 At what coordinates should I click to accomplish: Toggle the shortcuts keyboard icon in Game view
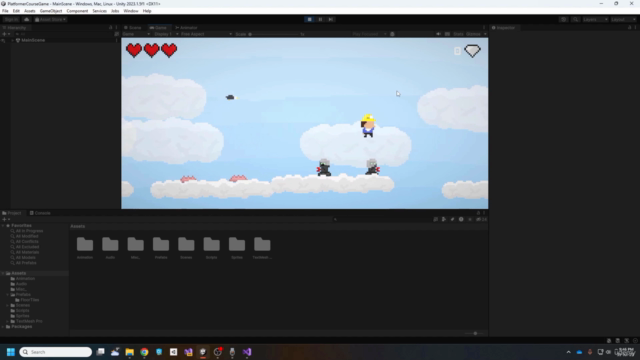click(x=447, y=34)
